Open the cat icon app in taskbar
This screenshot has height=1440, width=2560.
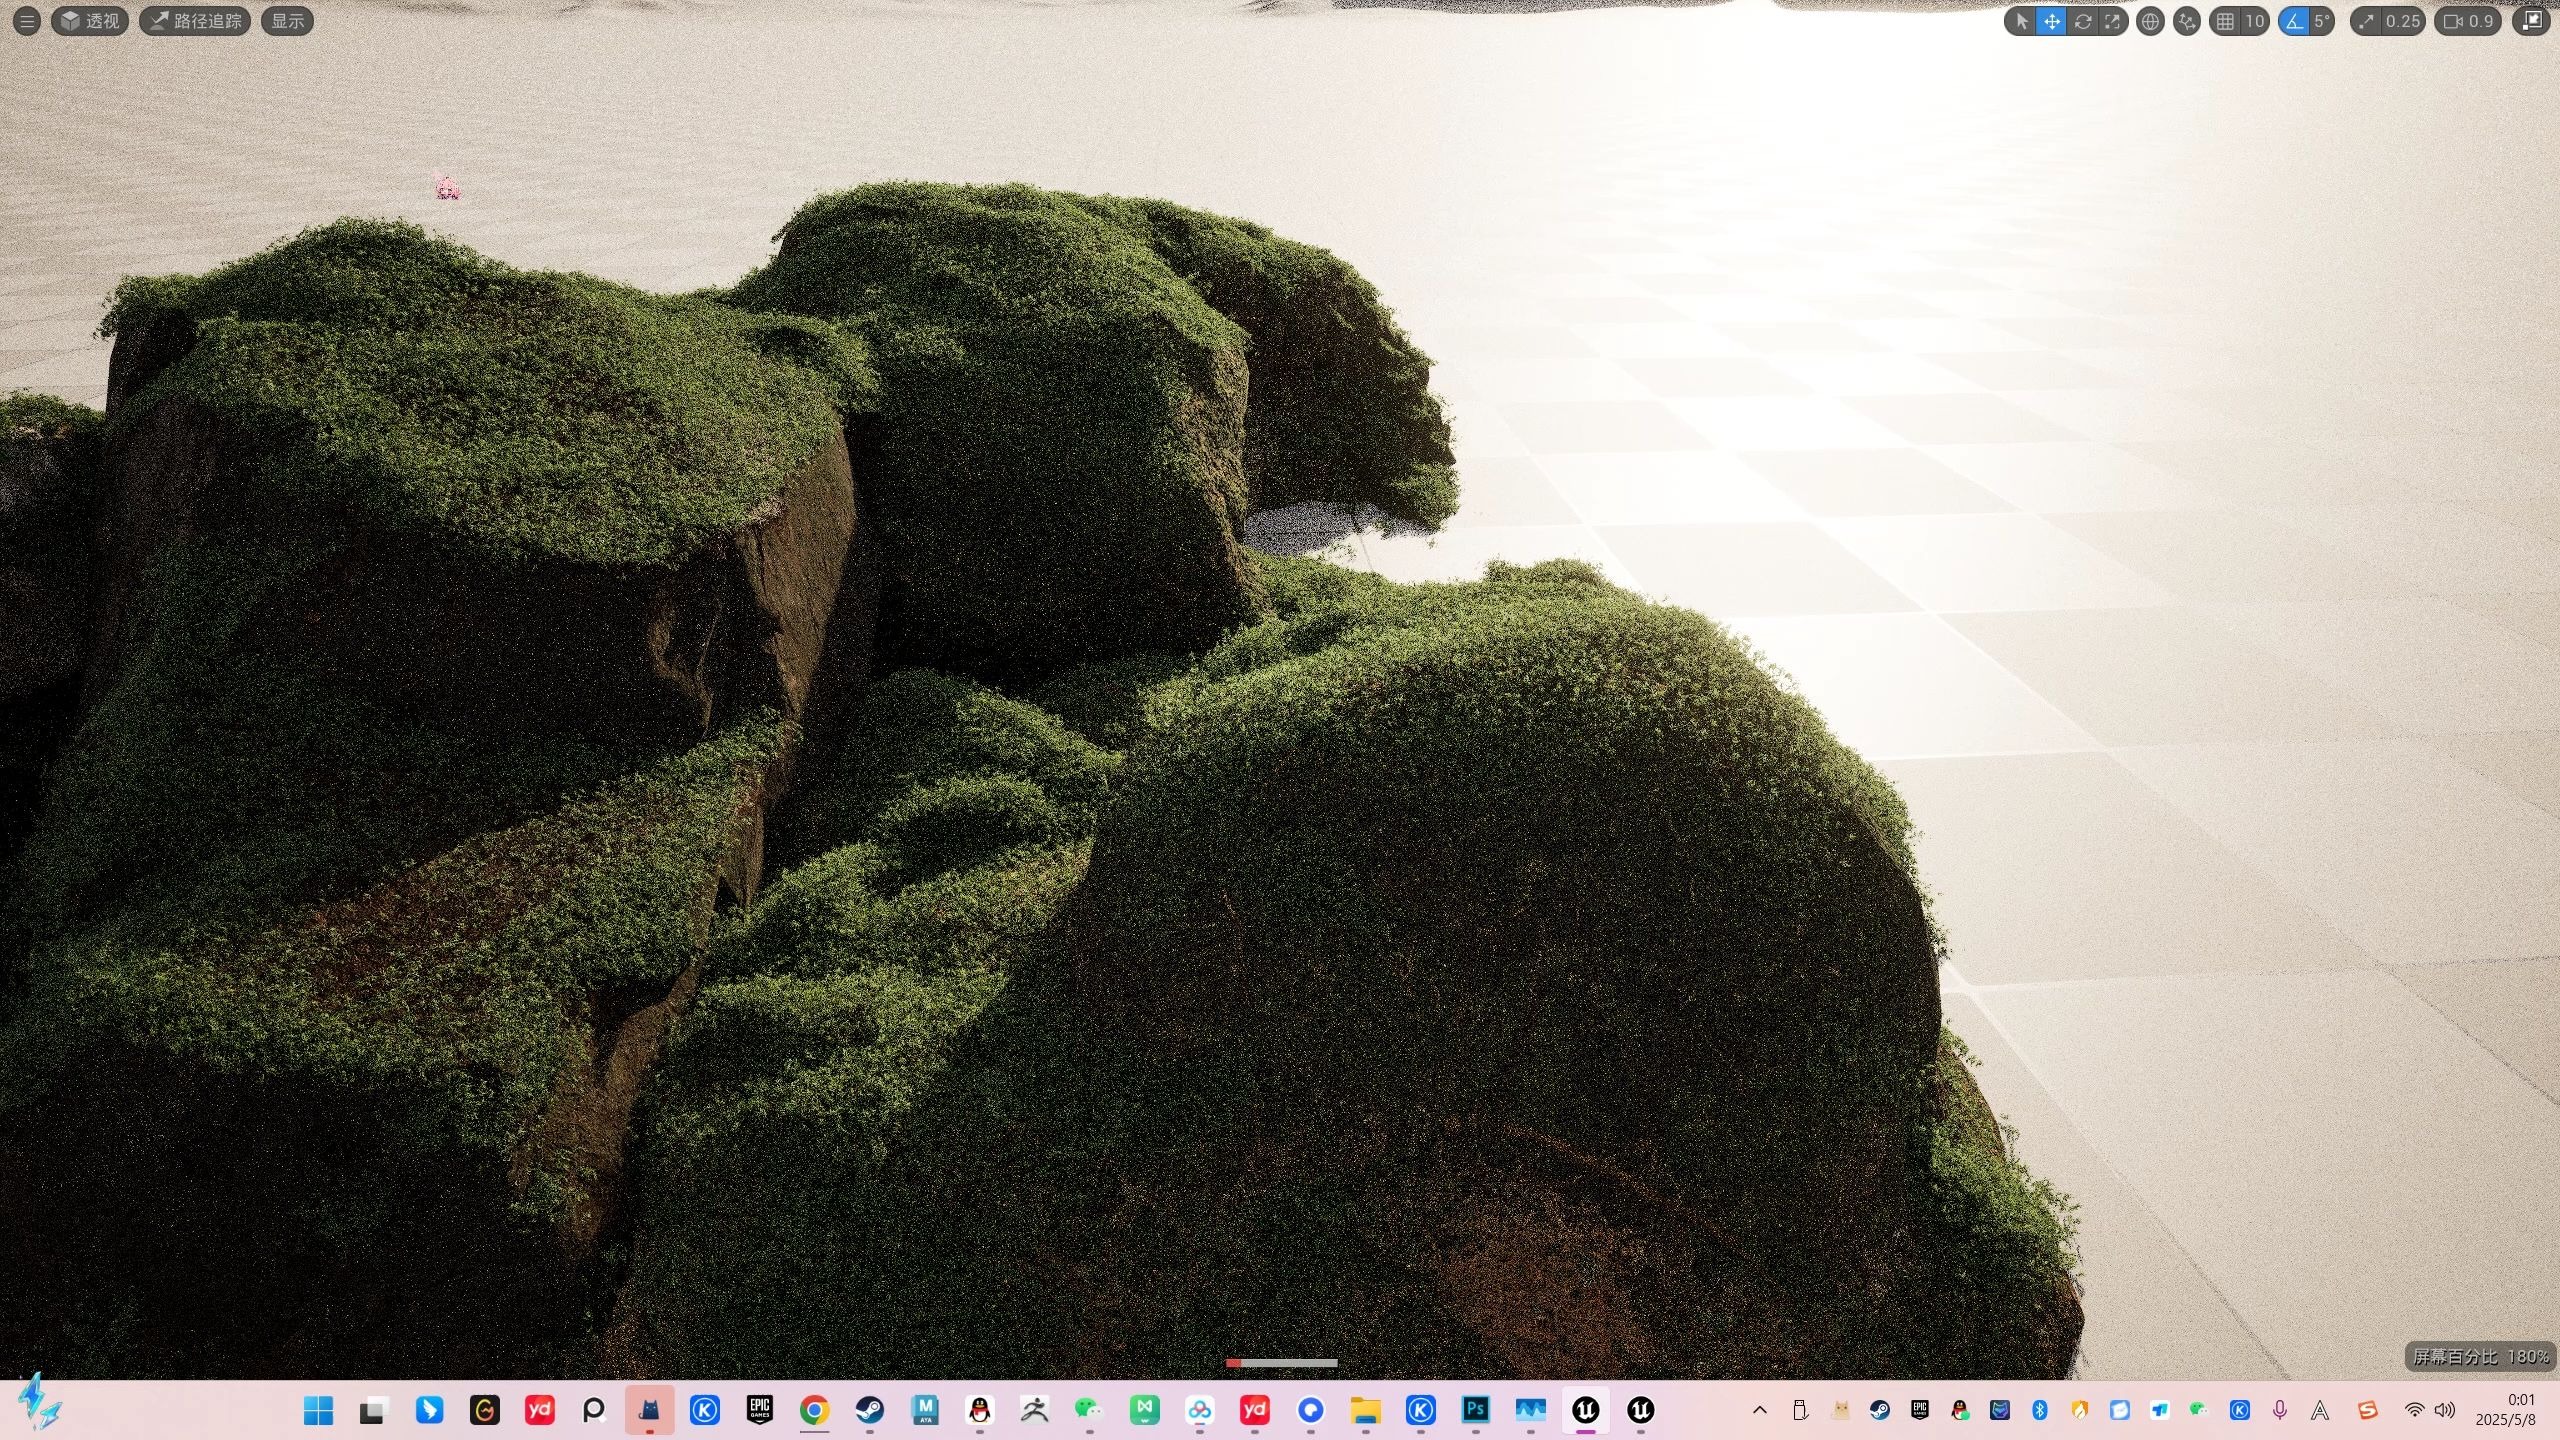pyautogui.click(x=650, y=1410)
